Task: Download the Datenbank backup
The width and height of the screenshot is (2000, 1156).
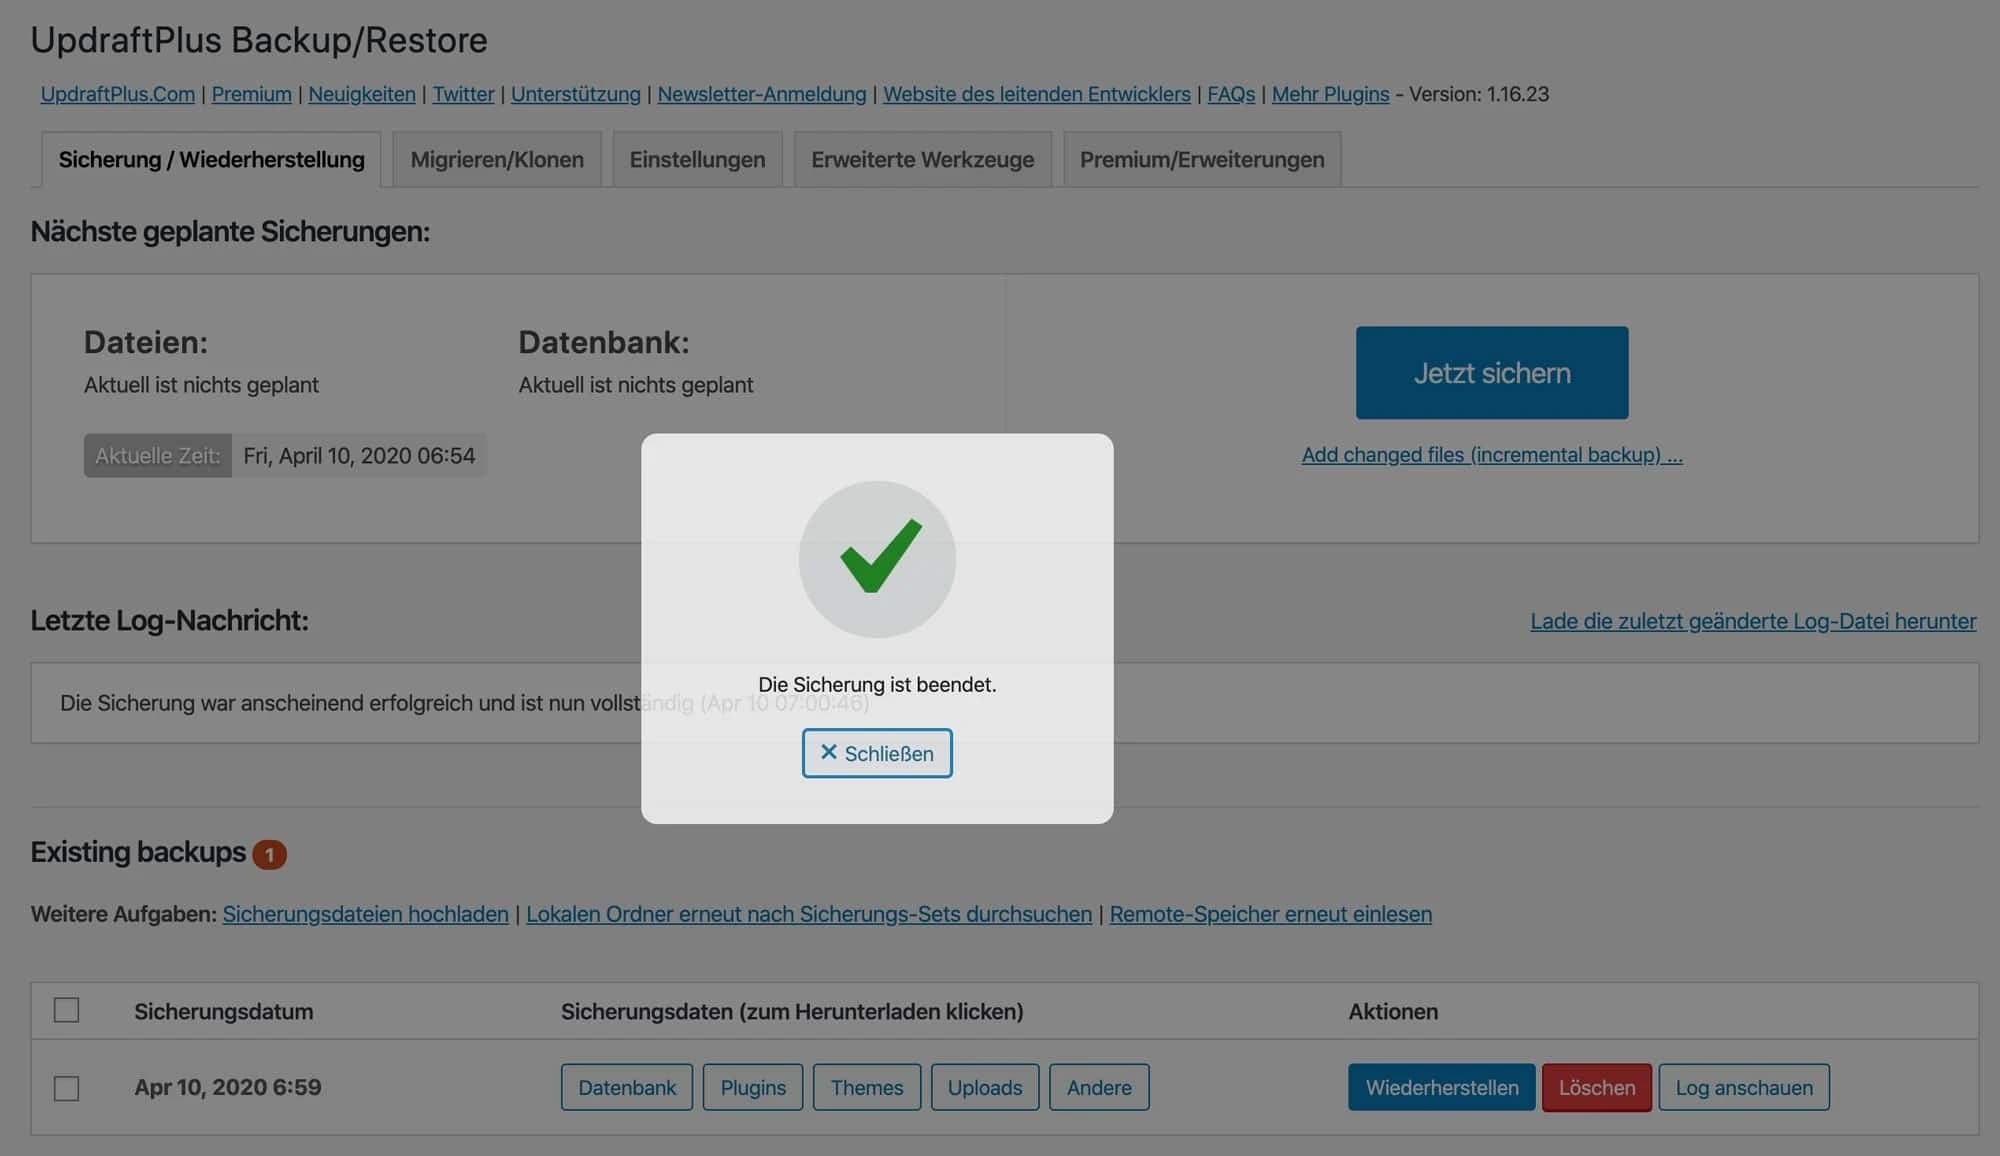Action: tap(626, 1087)
